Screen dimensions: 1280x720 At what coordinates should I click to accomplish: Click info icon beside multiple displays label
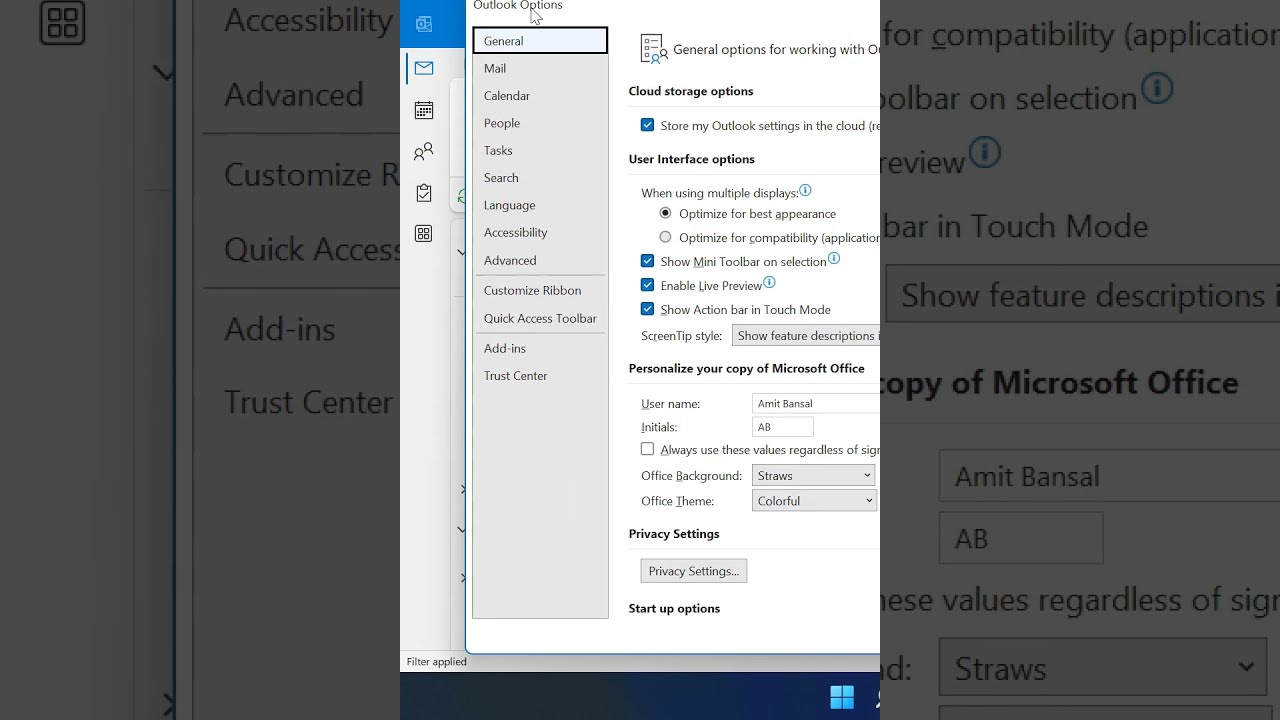click(805, 191)
